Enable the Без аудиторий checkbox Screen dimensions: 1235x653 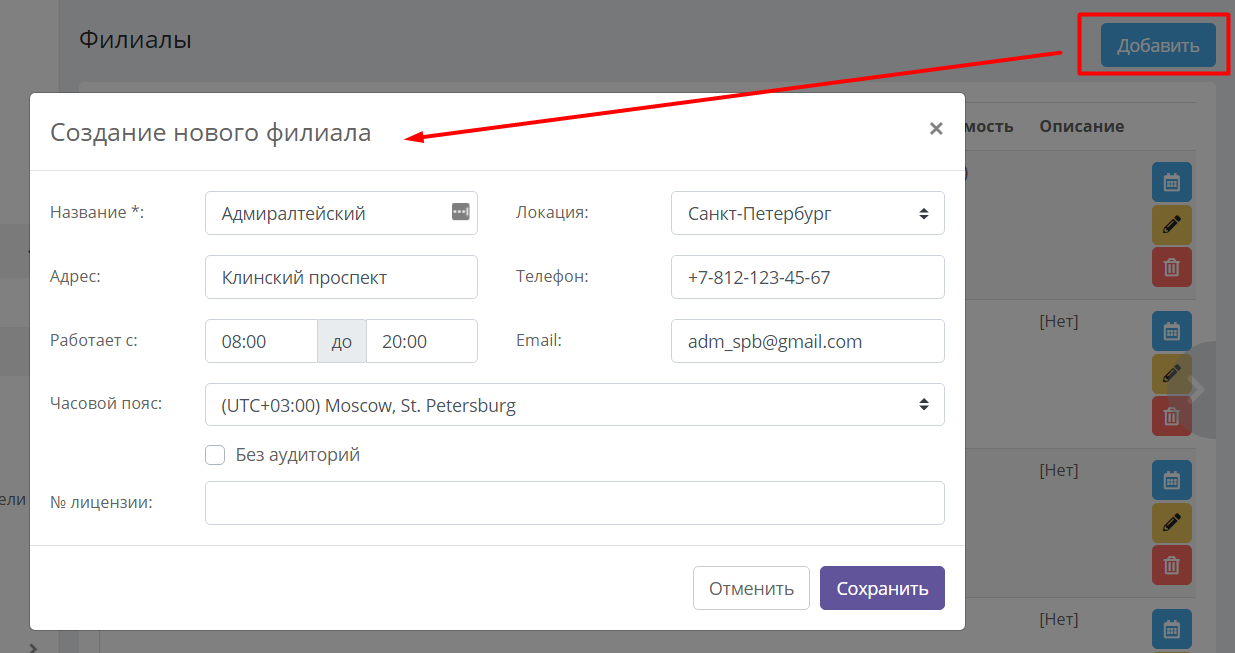point(215,455)
